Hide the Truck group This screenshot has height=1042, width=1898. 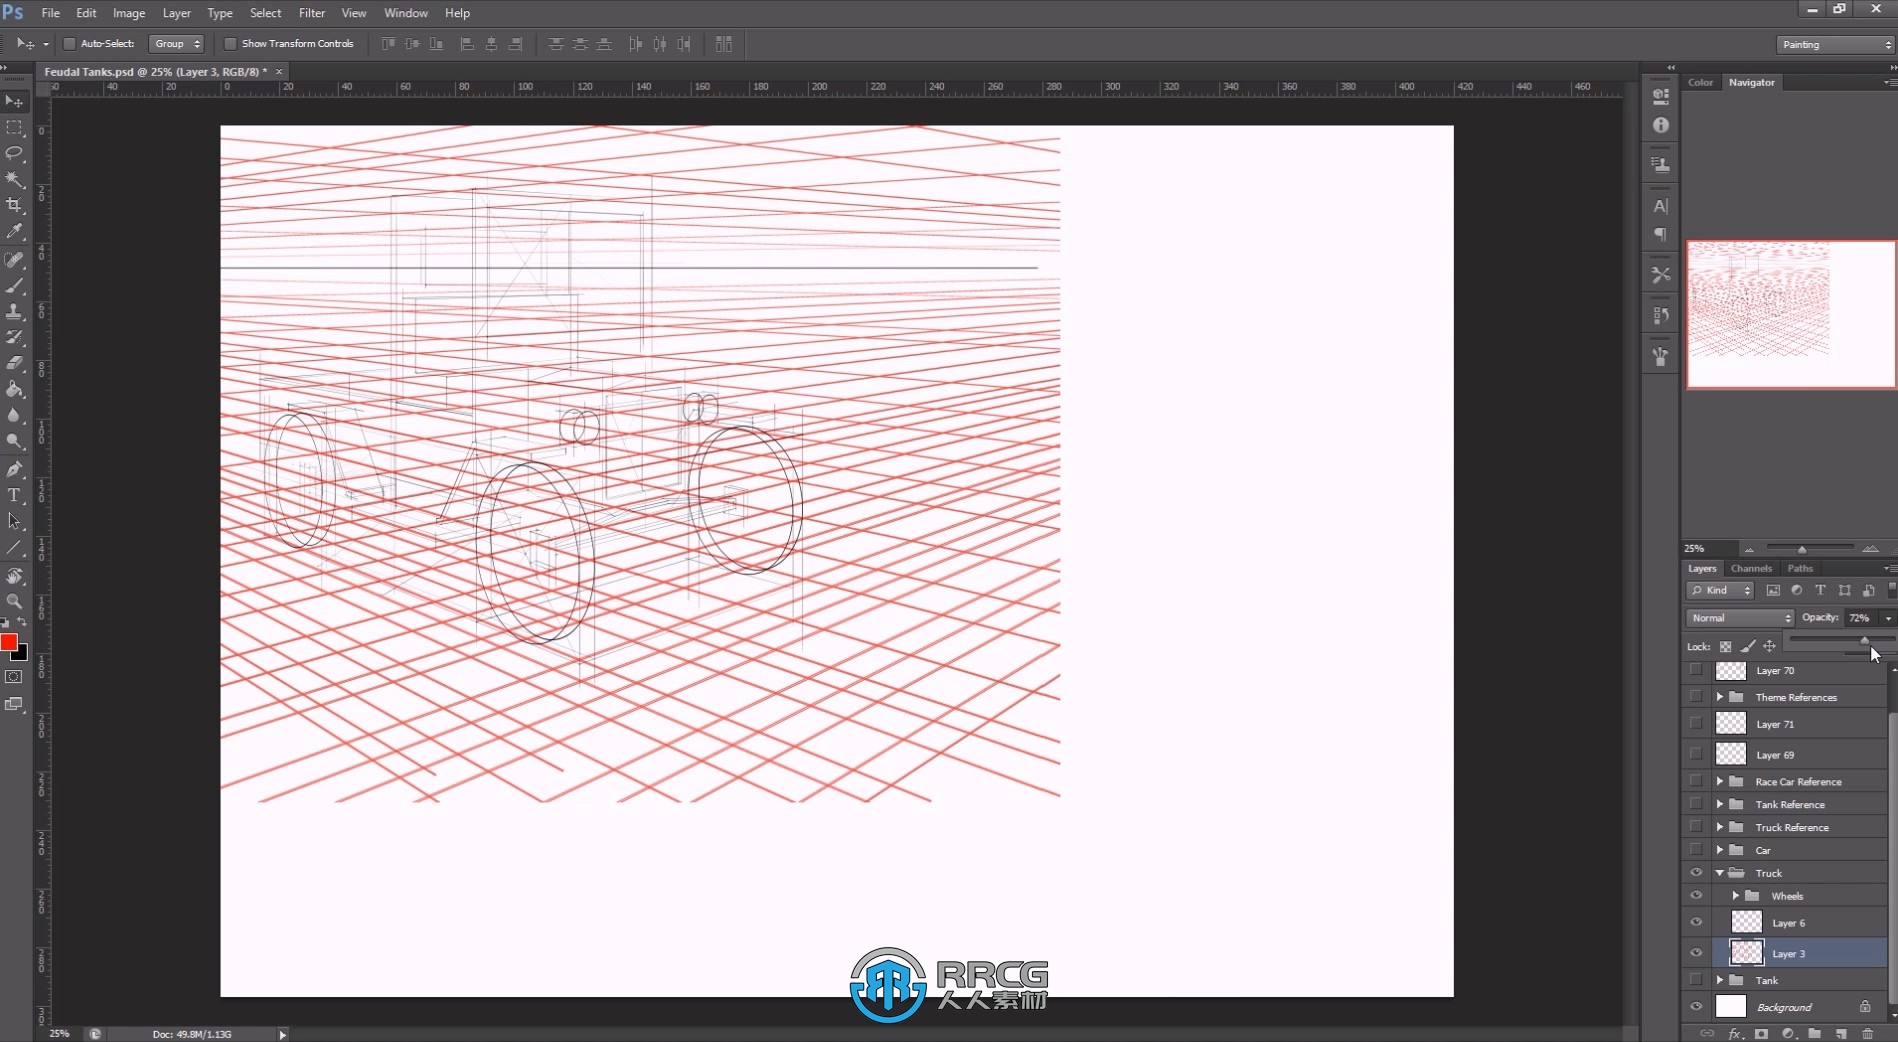coord(1696,873)
